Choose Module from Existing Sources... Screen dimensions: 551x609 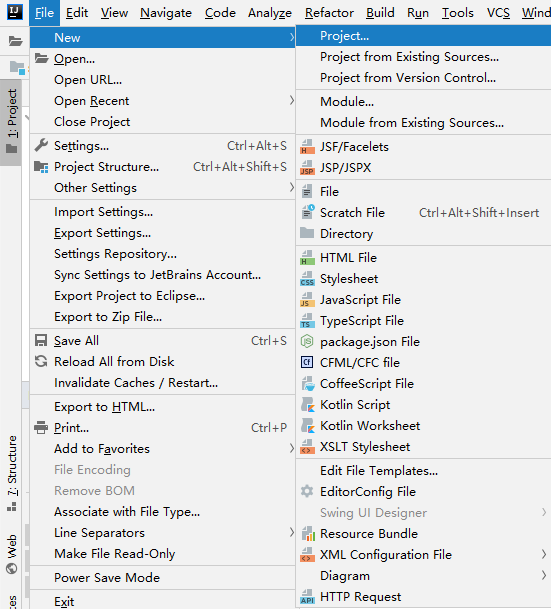tap(423, 123)
